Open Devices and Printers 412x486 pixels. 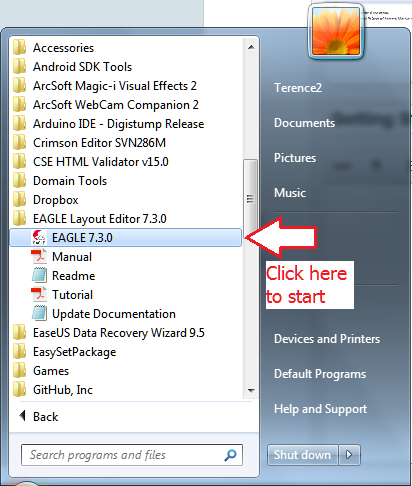[327, 339]
